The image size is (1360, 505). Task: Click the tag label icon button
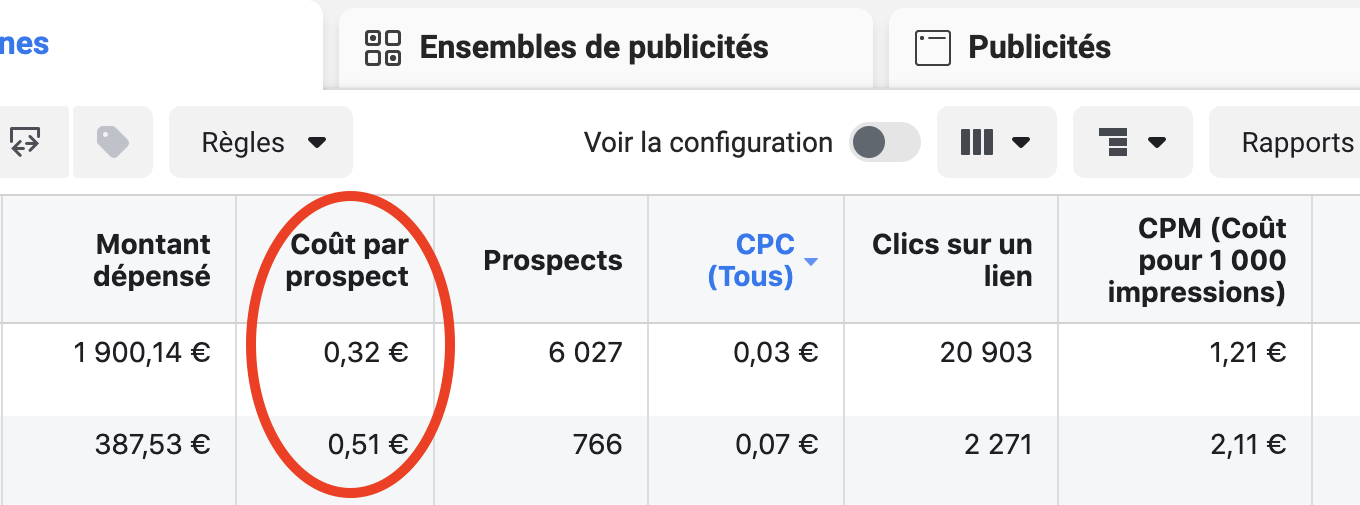coord(113,142)
